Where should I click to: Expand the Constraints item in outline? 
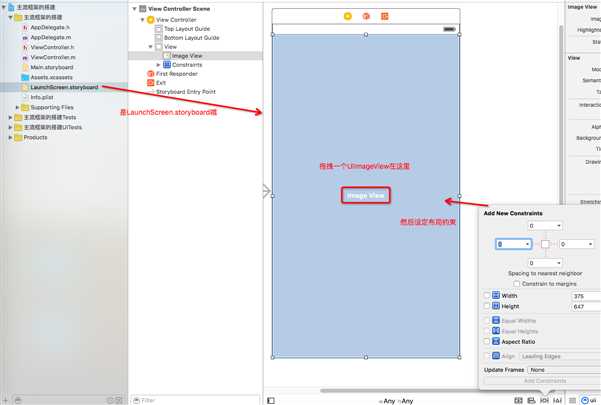[x=158, y=65]
